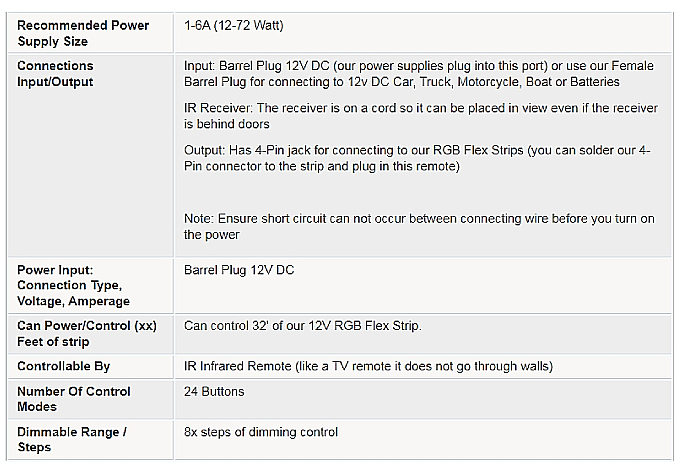The height and width of the screenshot is (471, 680).
Task: Click the "Connections Input/Output" row label
Action: coord(56,73)
